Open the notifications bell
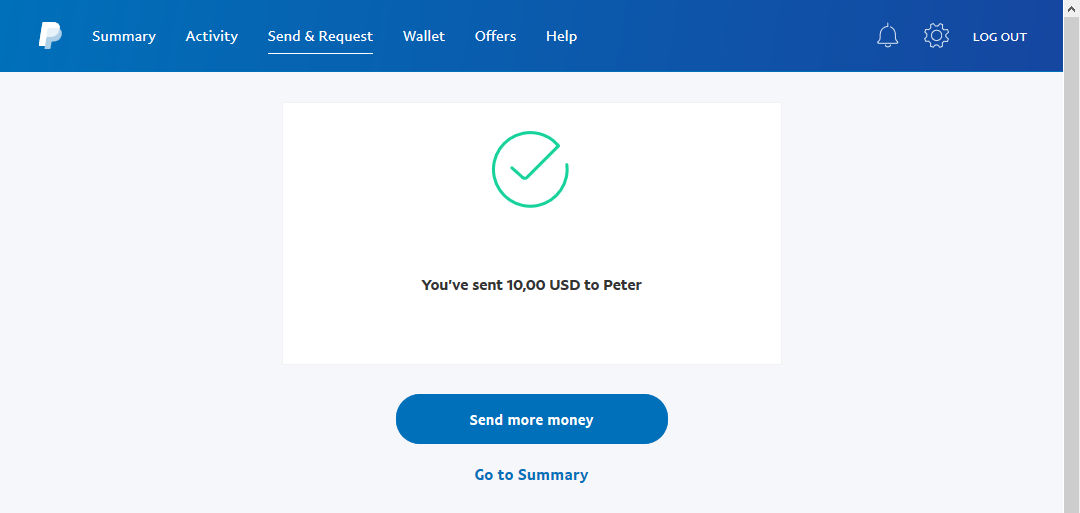This screenshot has width=1080, height=513. click(887, 36)
